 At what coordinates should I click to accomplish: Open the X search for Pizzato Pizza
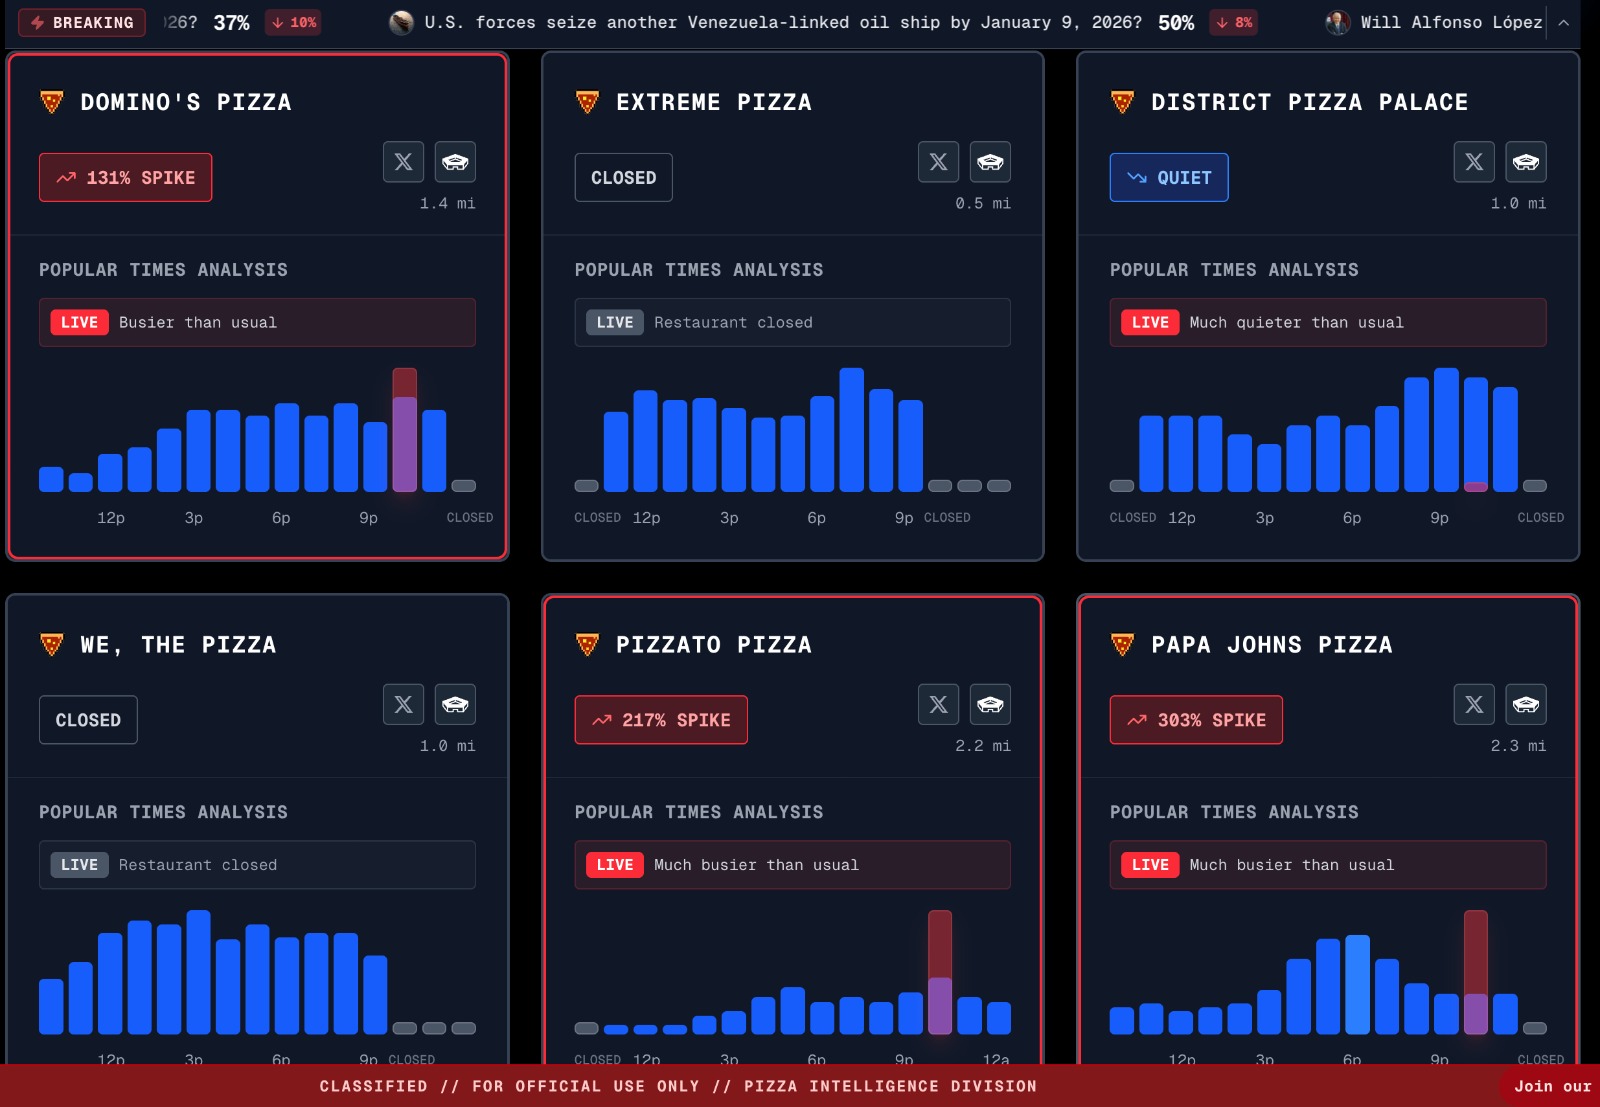point(938,704)
